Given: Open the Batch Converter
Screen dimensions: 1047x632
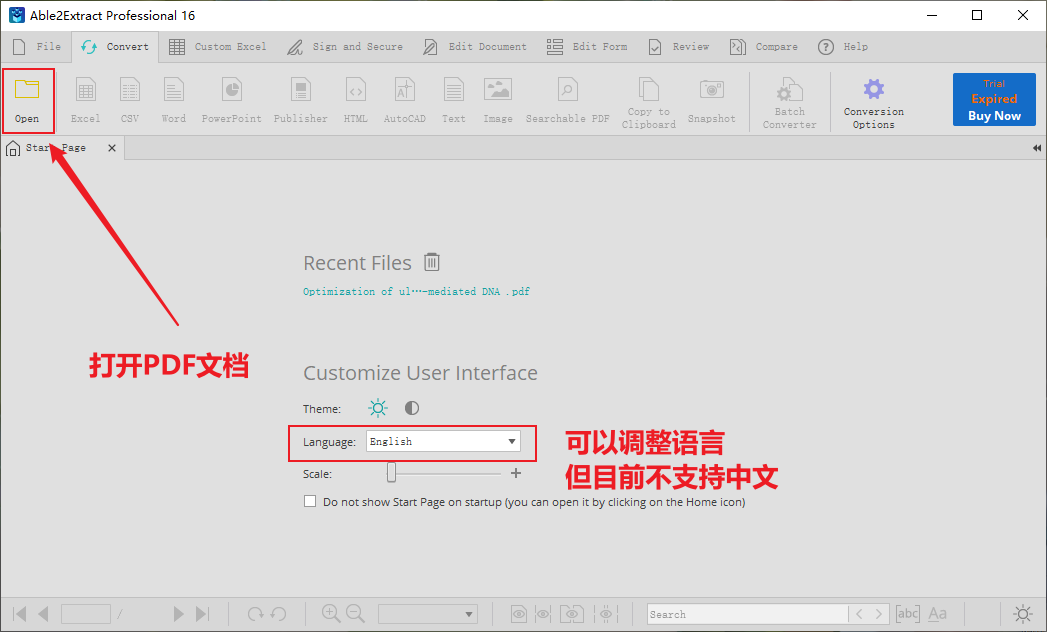Looking at the screenshot, I should tap(789, 90).
